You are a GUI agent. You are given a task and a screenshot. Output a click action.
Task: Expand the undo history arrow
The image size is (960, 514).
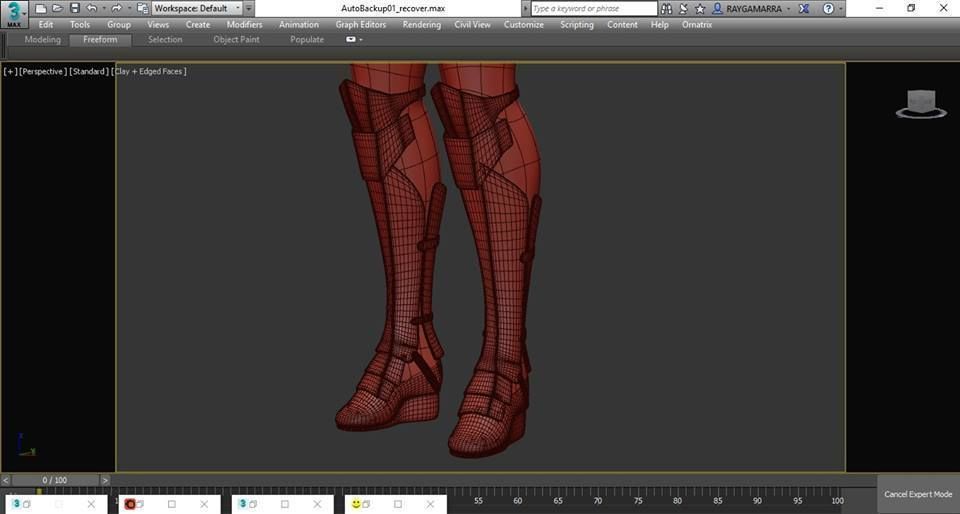(103, 9)
